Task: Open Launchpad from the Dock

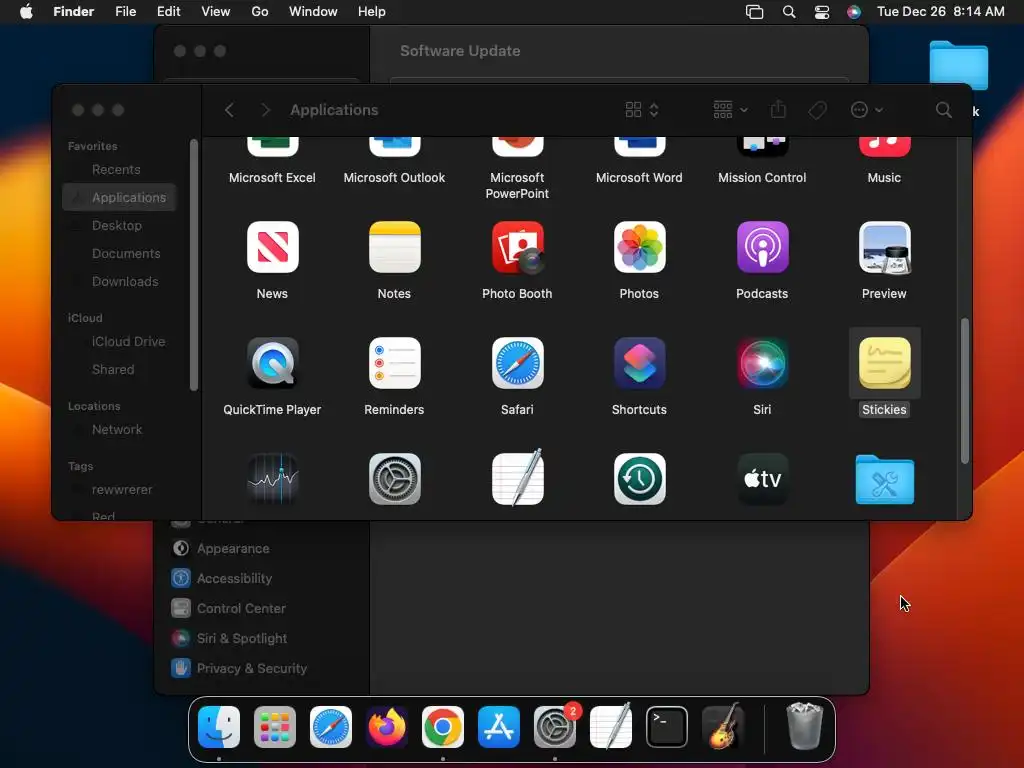Action: tap(274, 727)
